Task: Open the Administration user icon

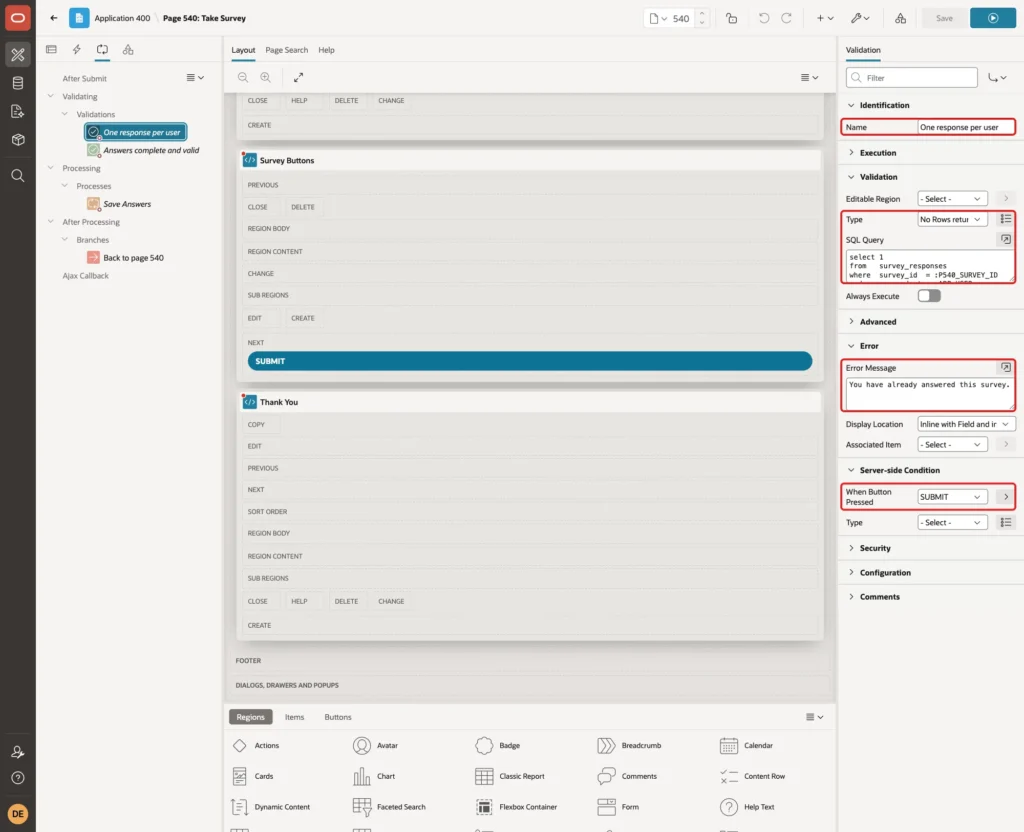Action: (x=18, y=752)
